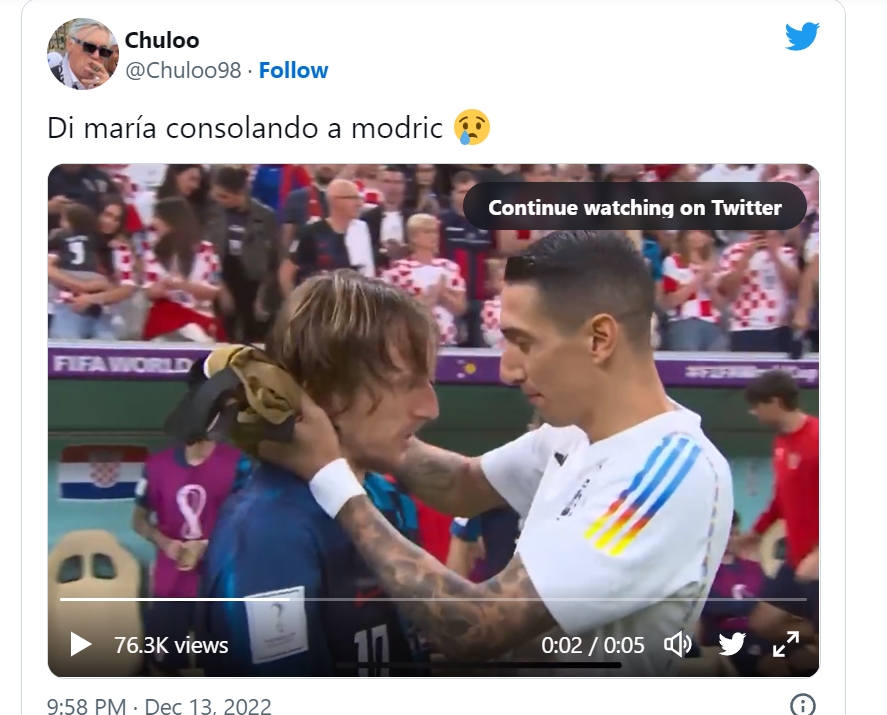Mute the video with the speaker icon
The height and width of the screenshot is (715, 887).
(x=677, y=644)
